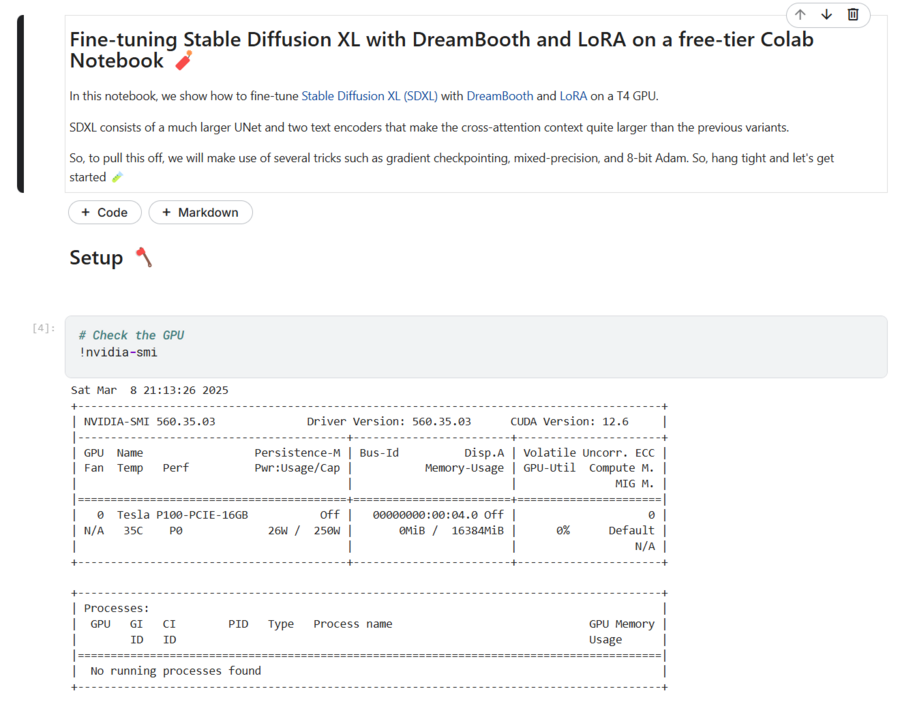Click the Setup heading
The image size is (900, 704).
pyautogui.click(x=96, y=258)
